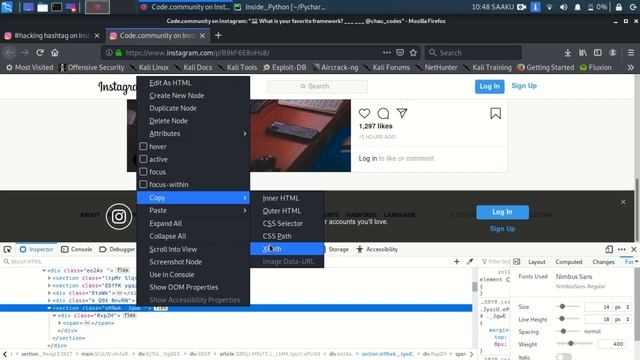Open the Kali applications menu icon
The width and height of the screenshot is (640, 360).
7,7
